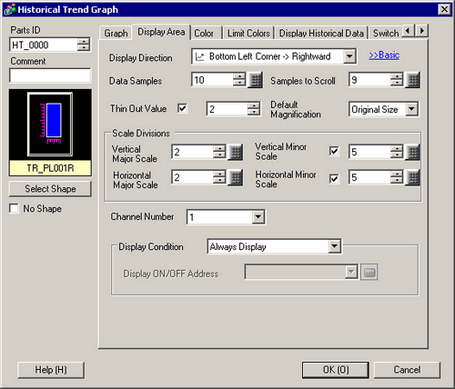Viewport: 455px width, 389px height.
Task: Click keypad icon for Horizontal Major Scale
Action: tap(235, 178)
